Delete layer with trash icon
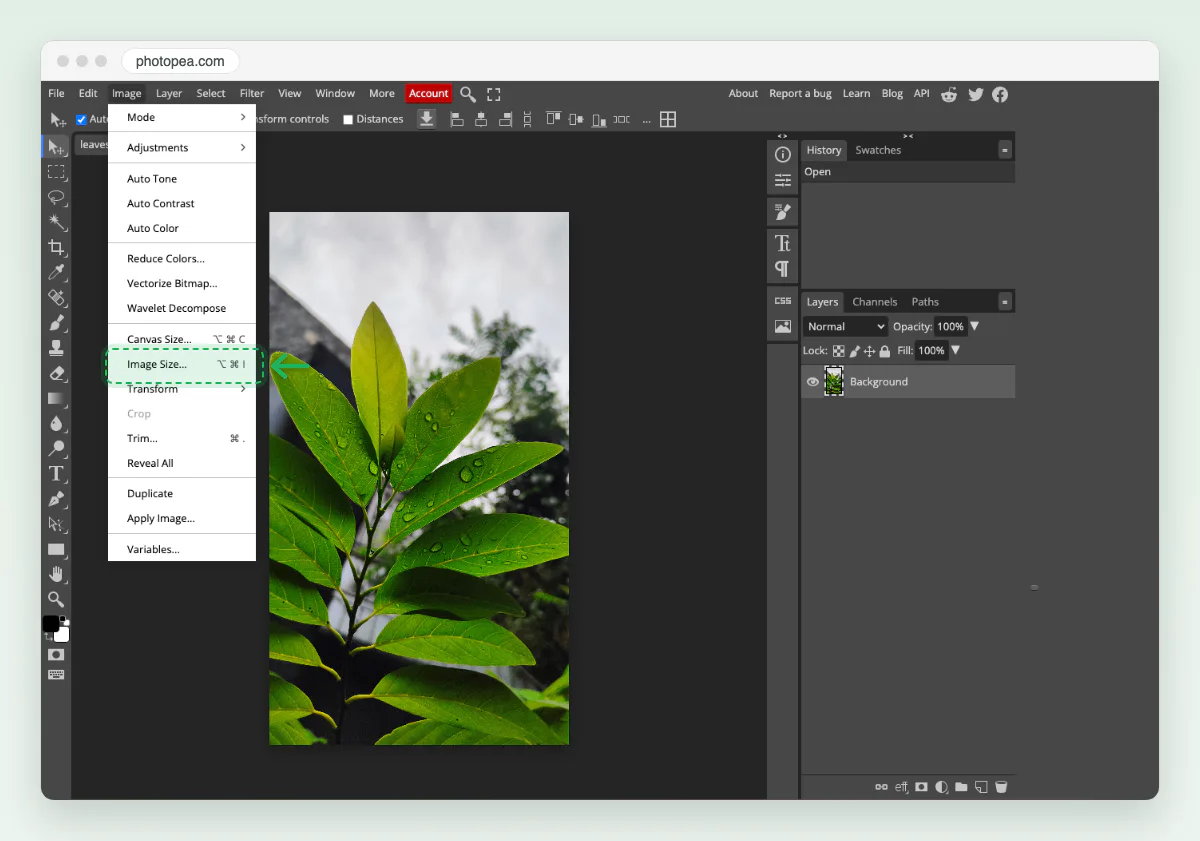Screen dimensions: 1200x841 1001,787
